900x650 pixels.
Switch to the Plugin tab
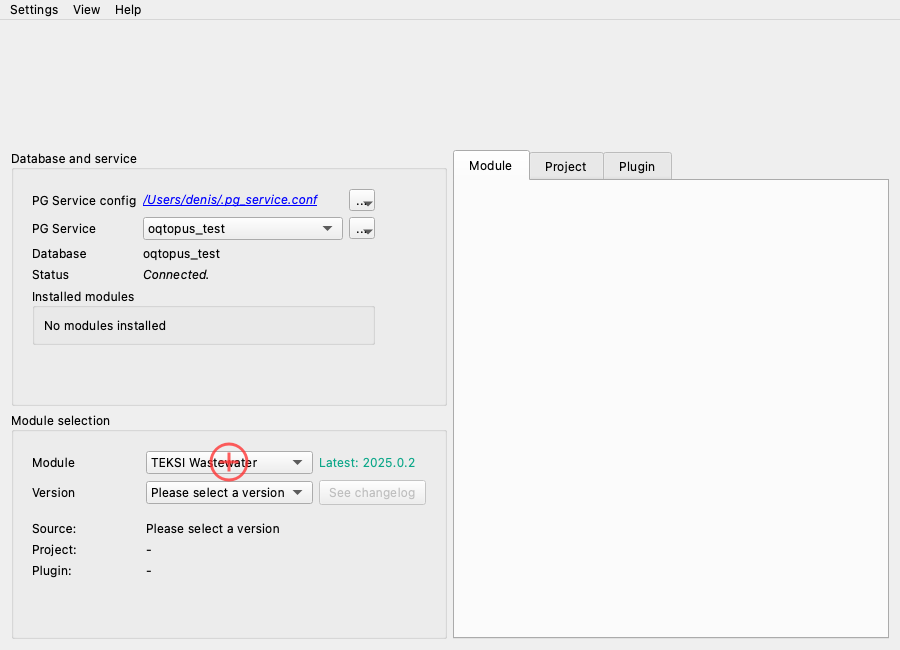coord(637,167)
